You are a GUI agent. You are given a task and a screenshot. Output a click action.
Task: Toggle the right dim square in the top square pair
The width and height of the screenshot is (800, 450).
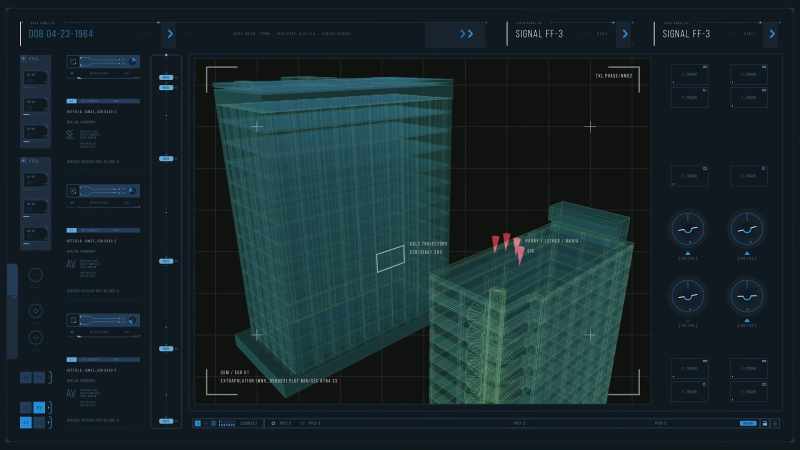pos(39,378)
